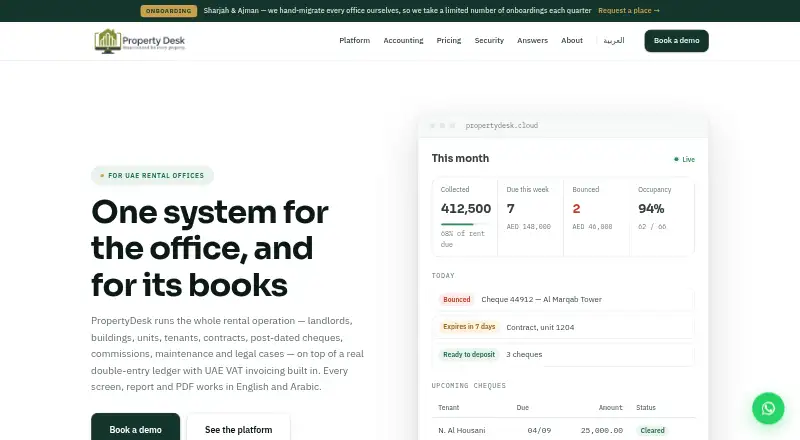Click the Contract, unit 1204 row text
The image size is (800, 440).
pos(540,327)
